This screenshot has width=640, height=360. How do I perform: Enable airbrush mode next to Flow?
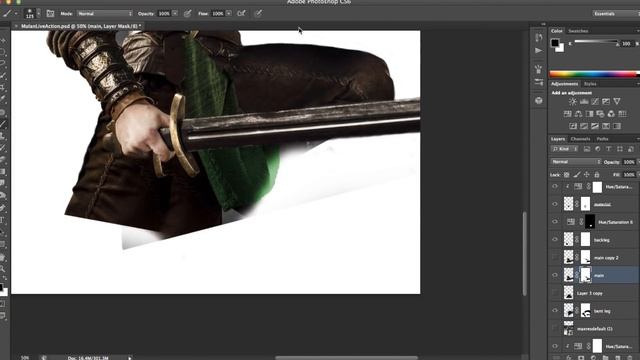[x=242, y=13]
